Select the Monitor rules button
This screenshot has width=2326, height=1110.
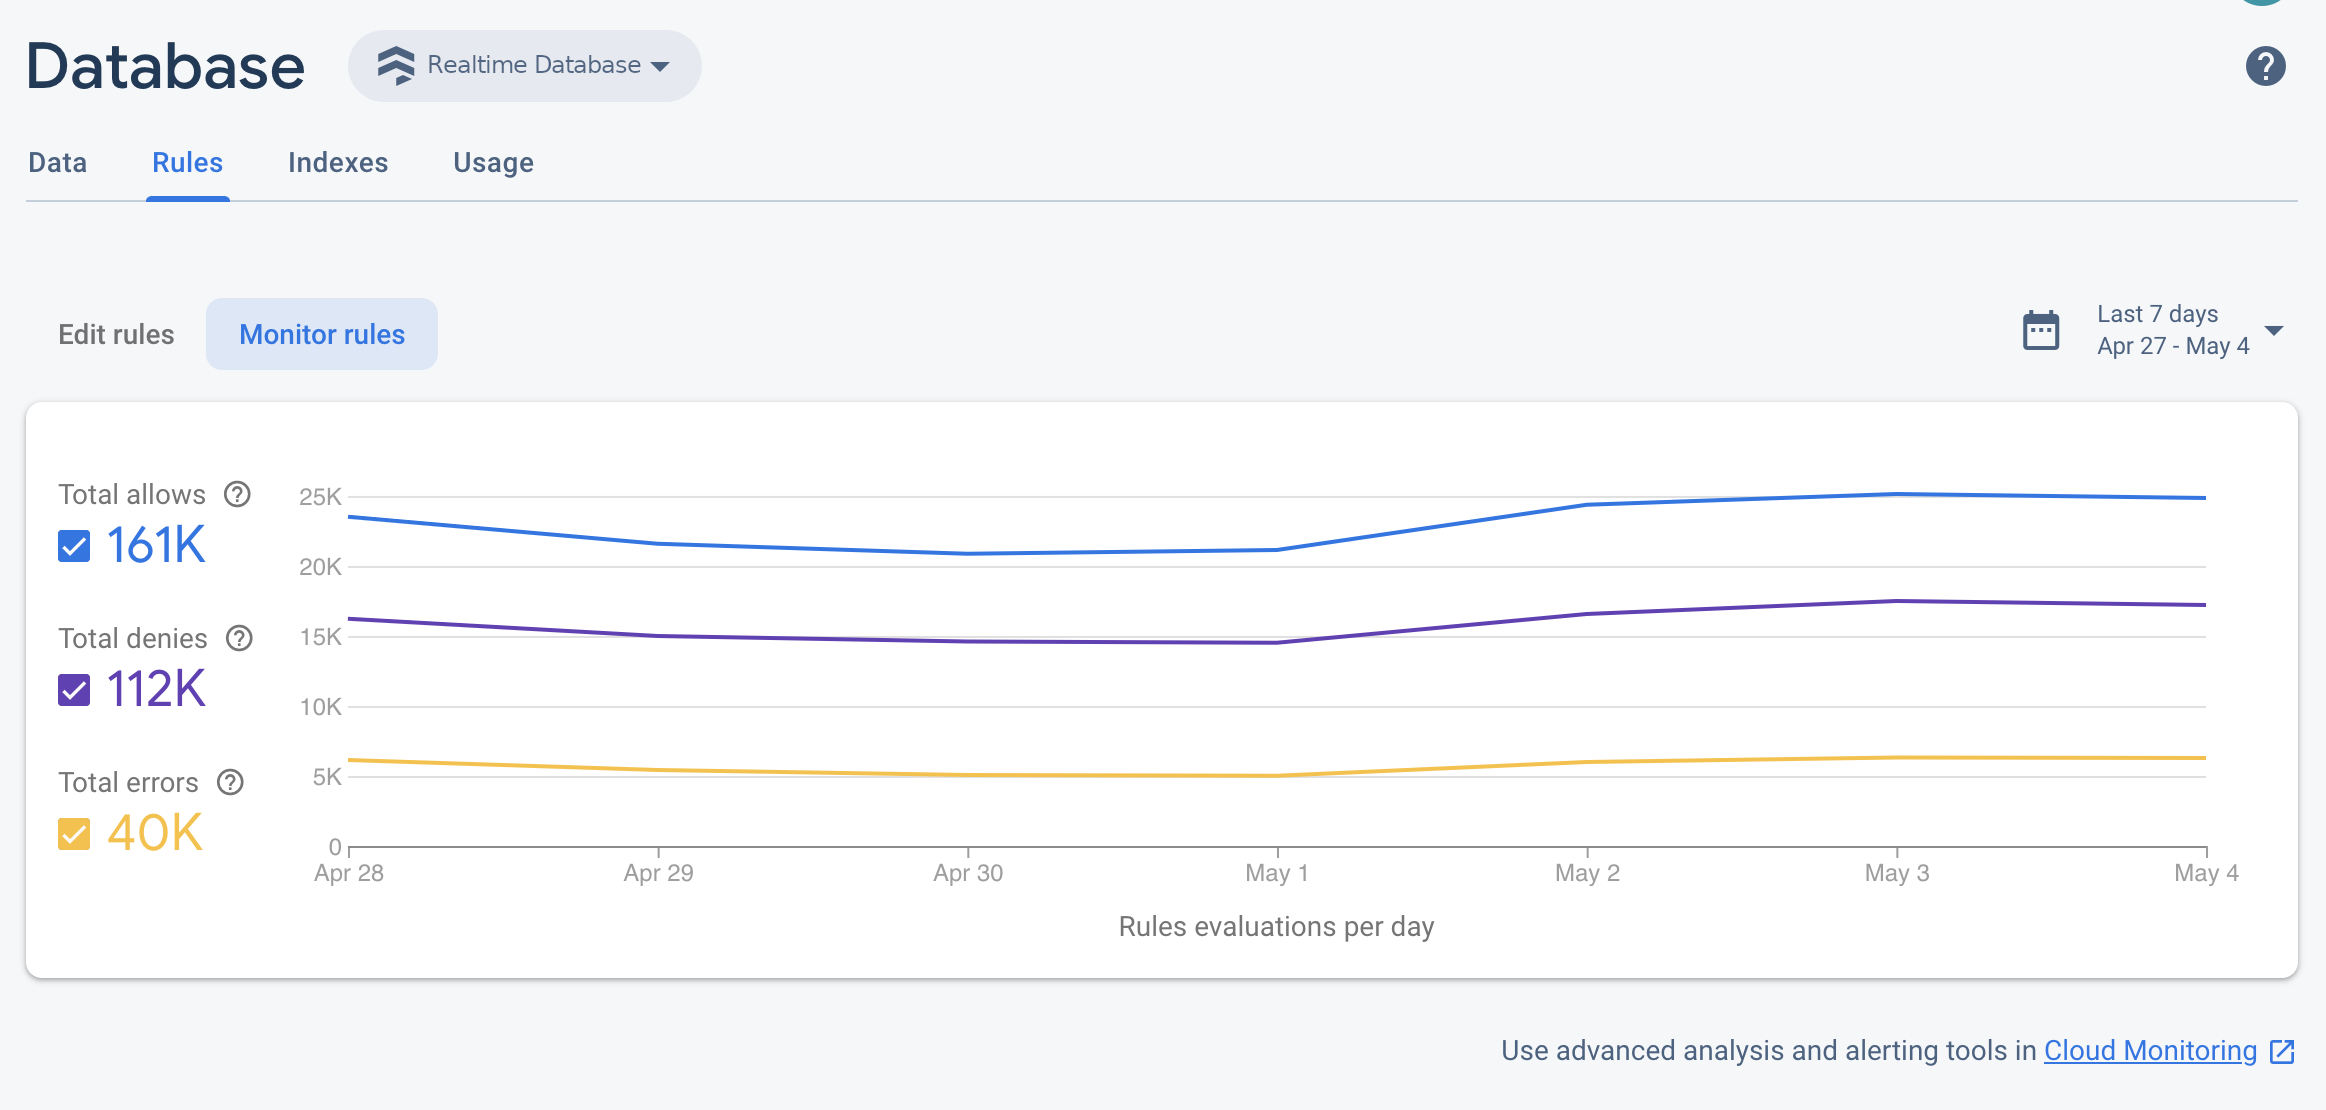click(322, 334)
